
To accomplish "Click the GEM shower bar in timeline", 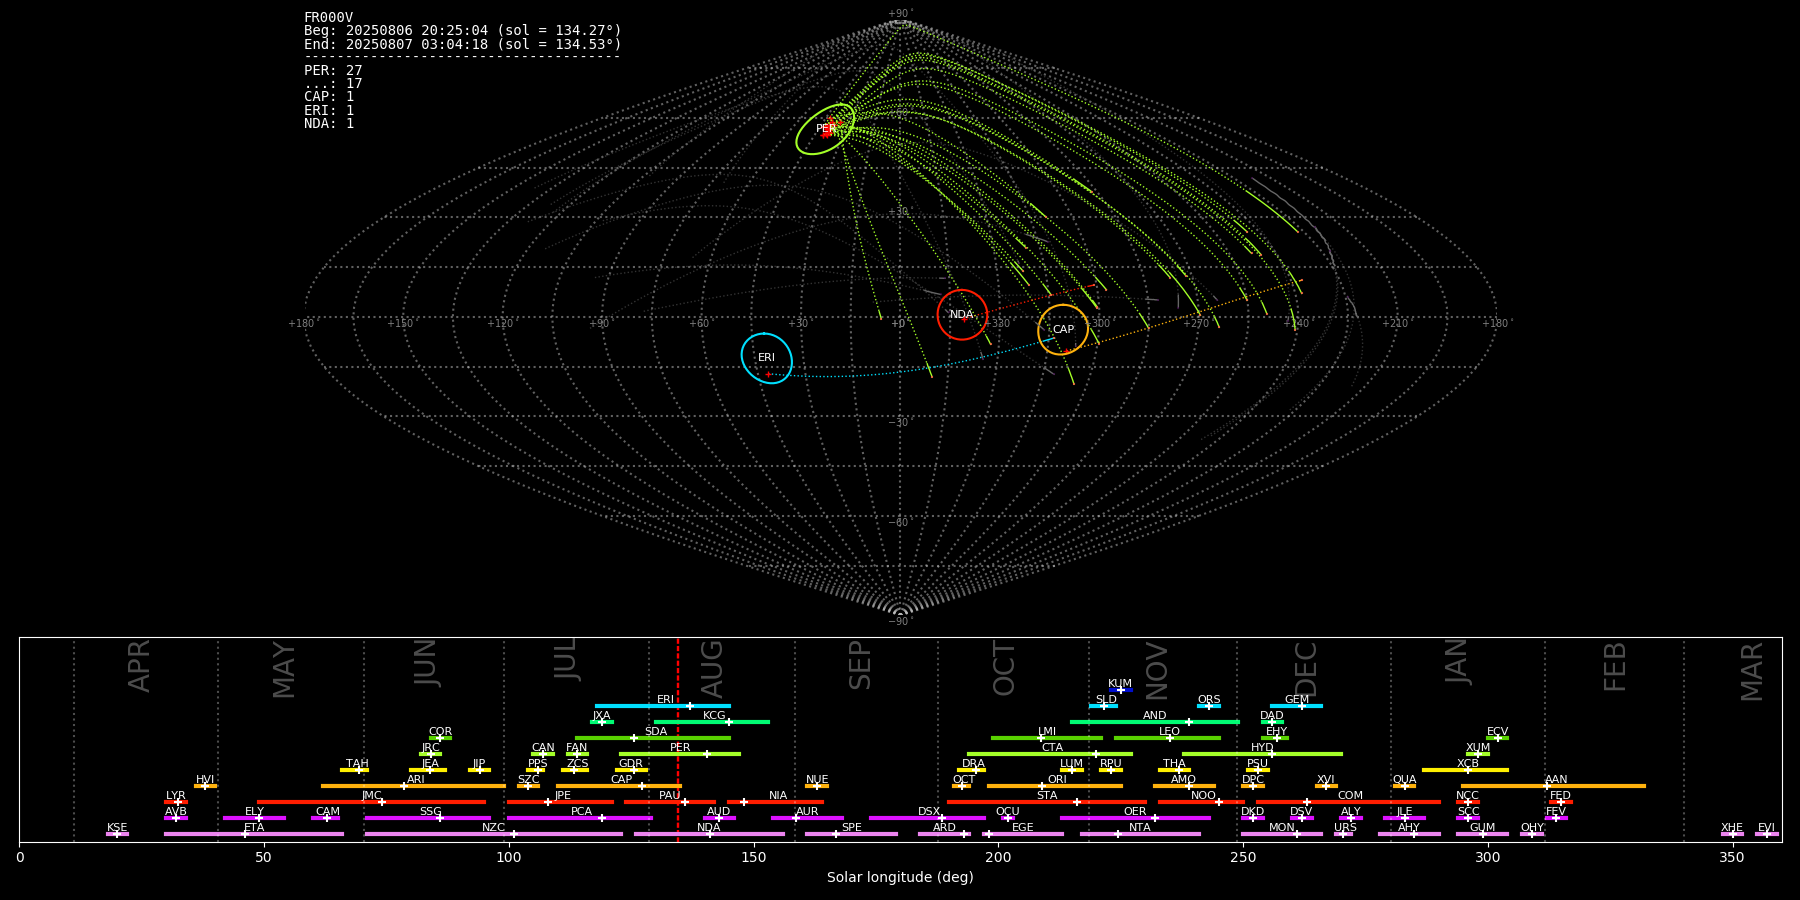I will (1296, 706).
